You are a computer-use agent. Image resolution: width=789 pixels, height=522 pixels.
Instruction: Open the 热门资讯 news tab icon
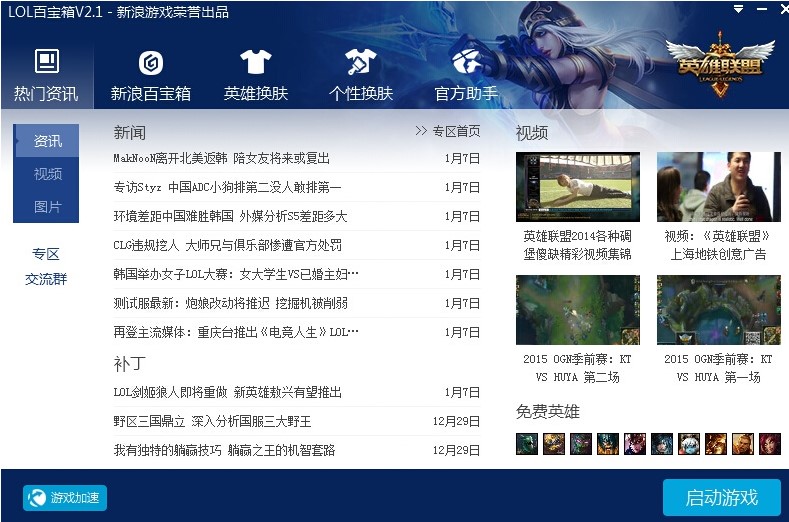(47, 61)
